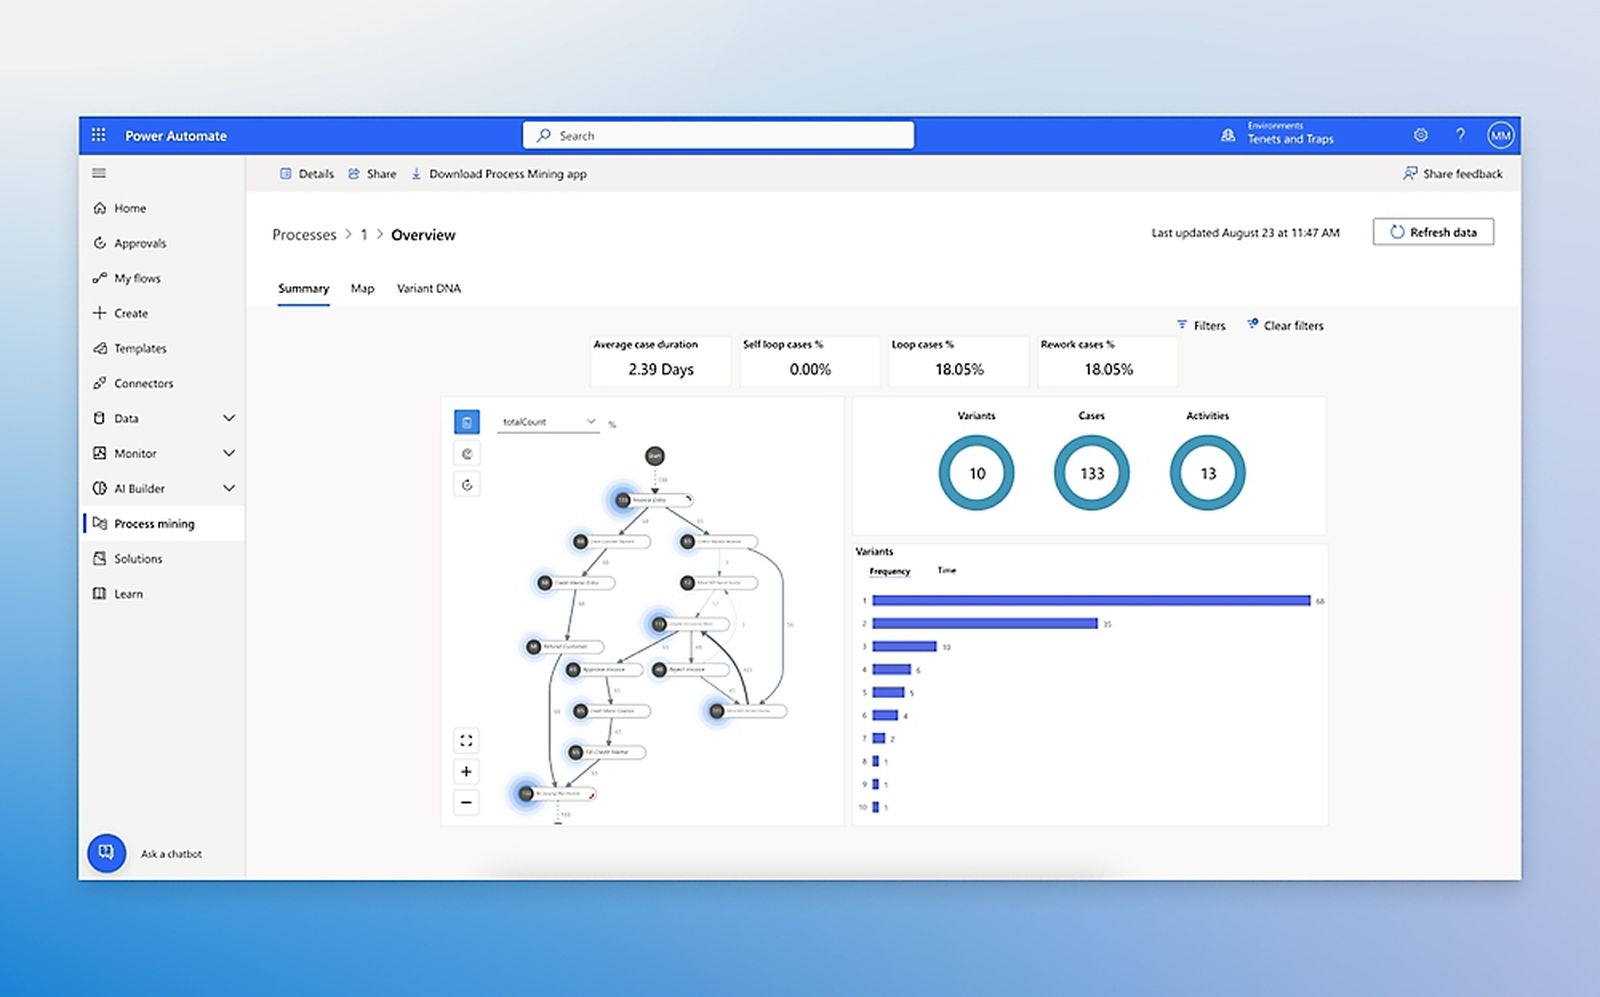Screen dimensions: 1600x997
Task: Open the AI Builder section
Action: tap(138, 488)
